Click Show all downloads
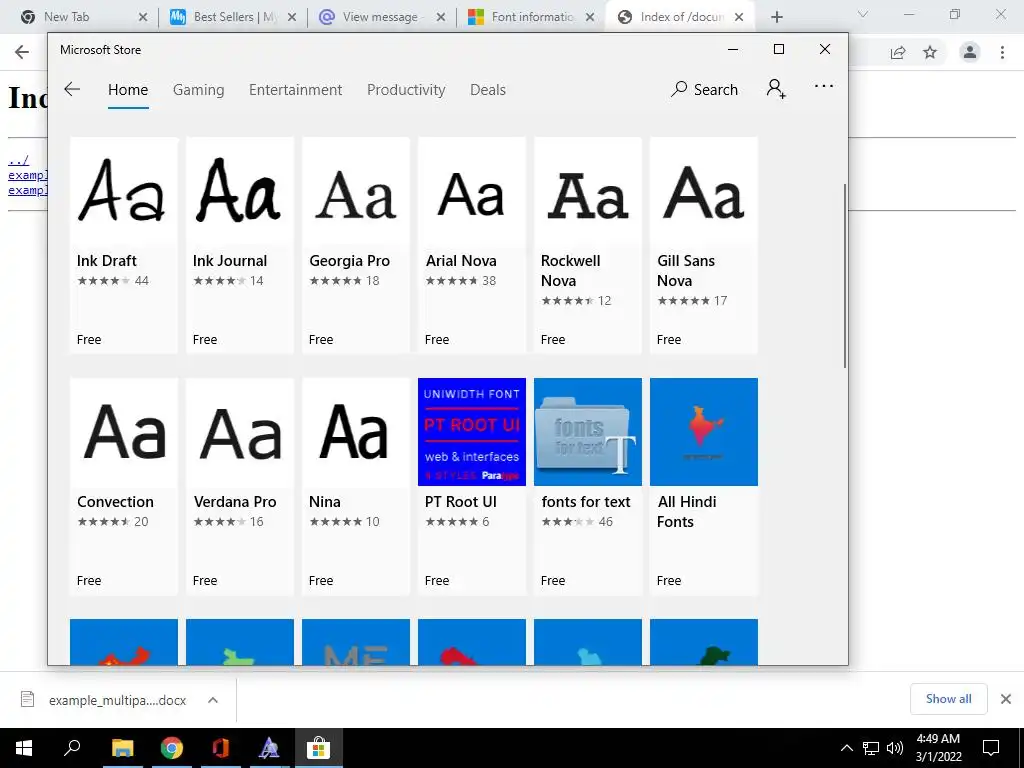The width and height of the screenshot is (1024, 768). tap(948, 699)
